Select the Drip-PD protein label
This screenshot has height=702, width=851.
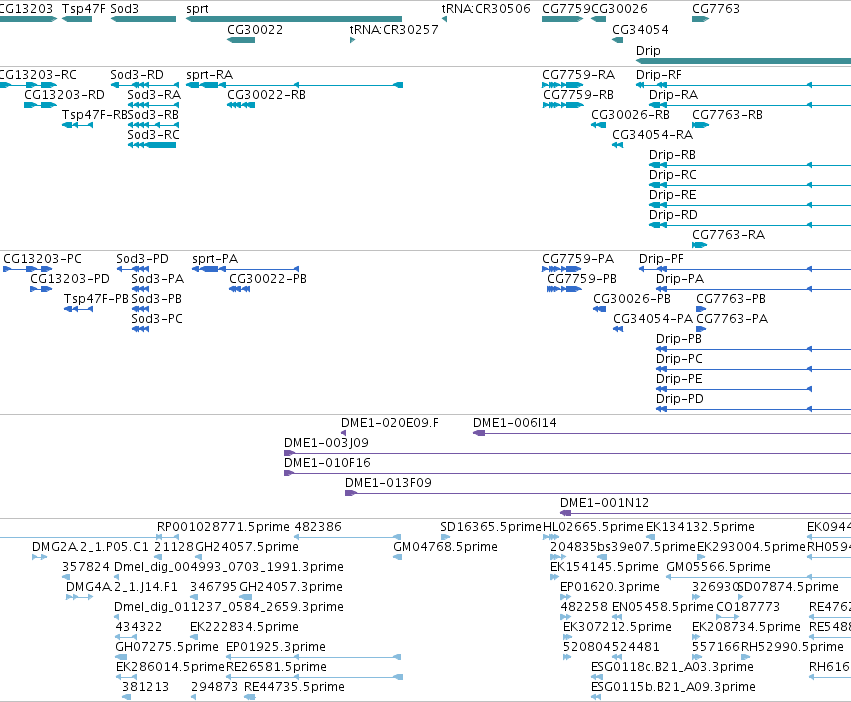[x=679, y=399]
